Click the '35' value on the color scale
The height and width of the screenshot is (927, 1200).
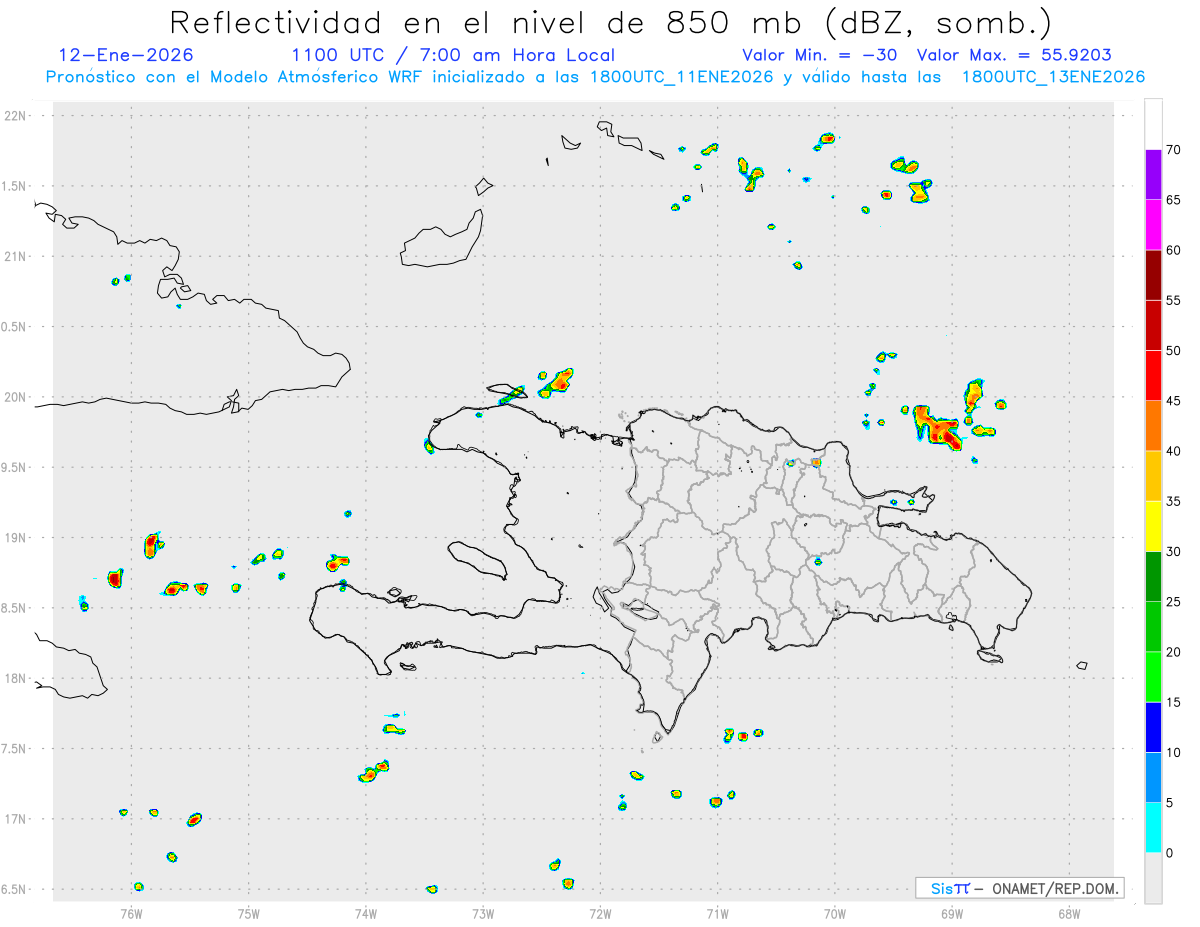[1174, 501]
